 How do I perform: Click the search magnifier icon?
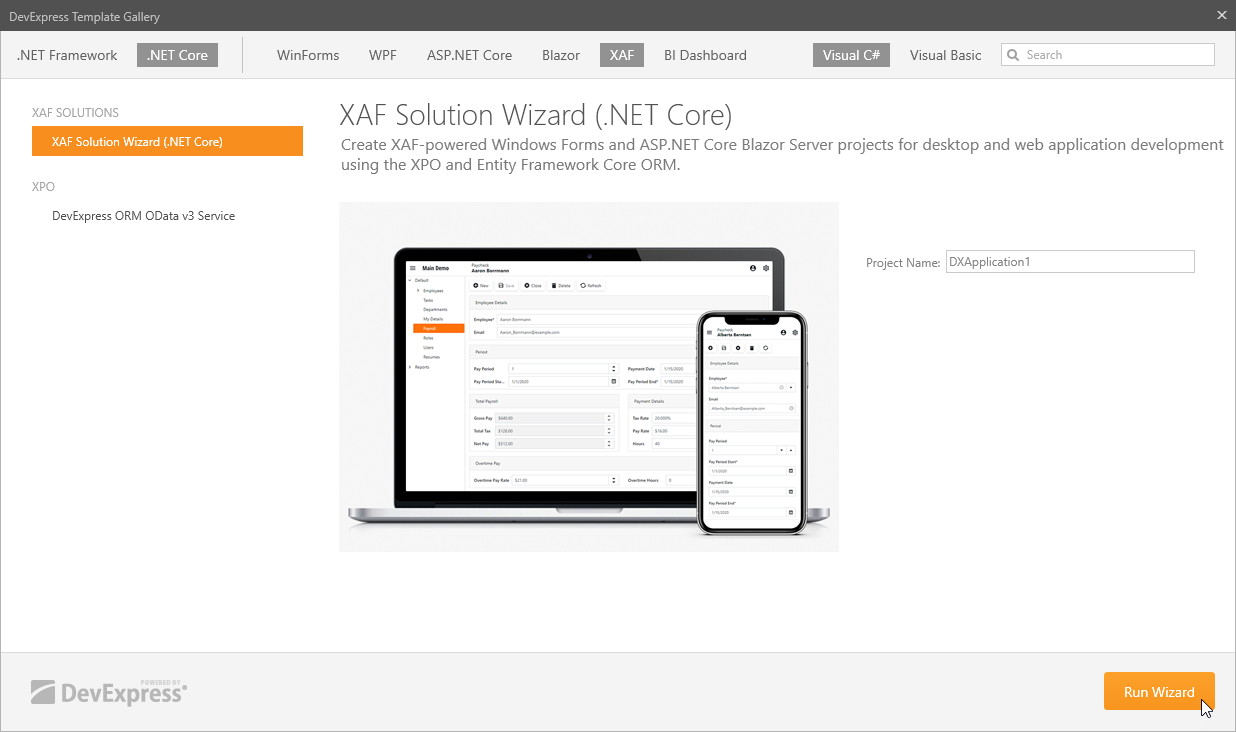pos(1013,55)
